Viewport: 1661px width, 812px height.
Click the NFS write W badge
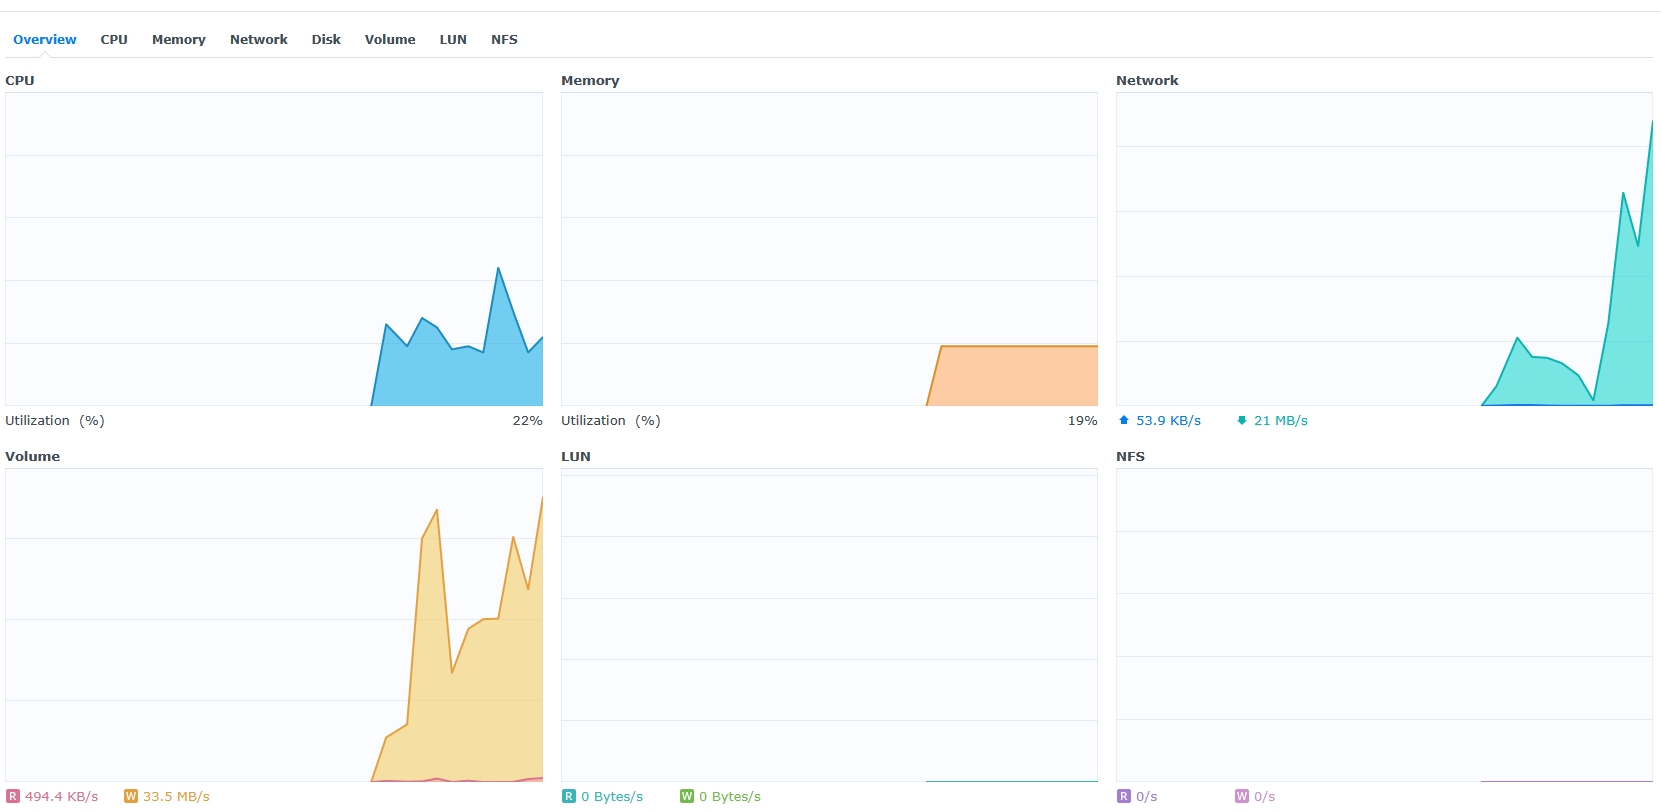pyautogui.click(x=1242, y=797)
